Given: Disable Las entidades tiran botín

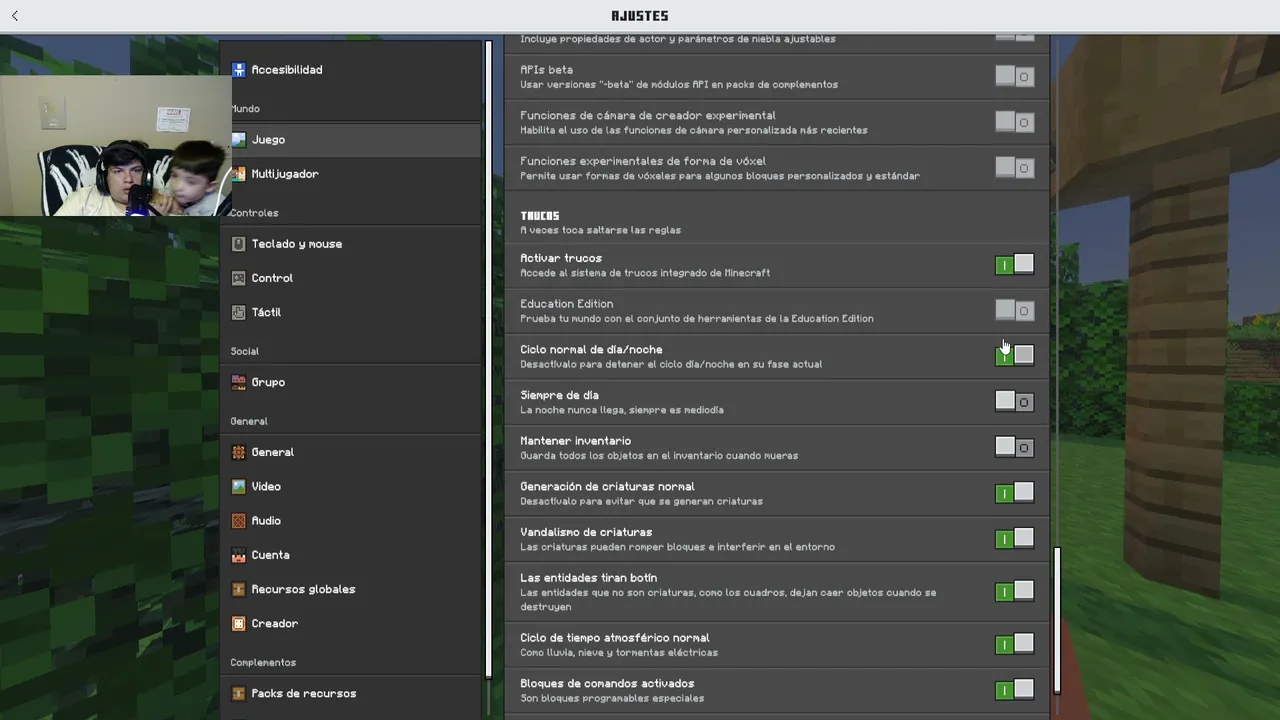Looking at the screenshot, I should coord(1014,591).
